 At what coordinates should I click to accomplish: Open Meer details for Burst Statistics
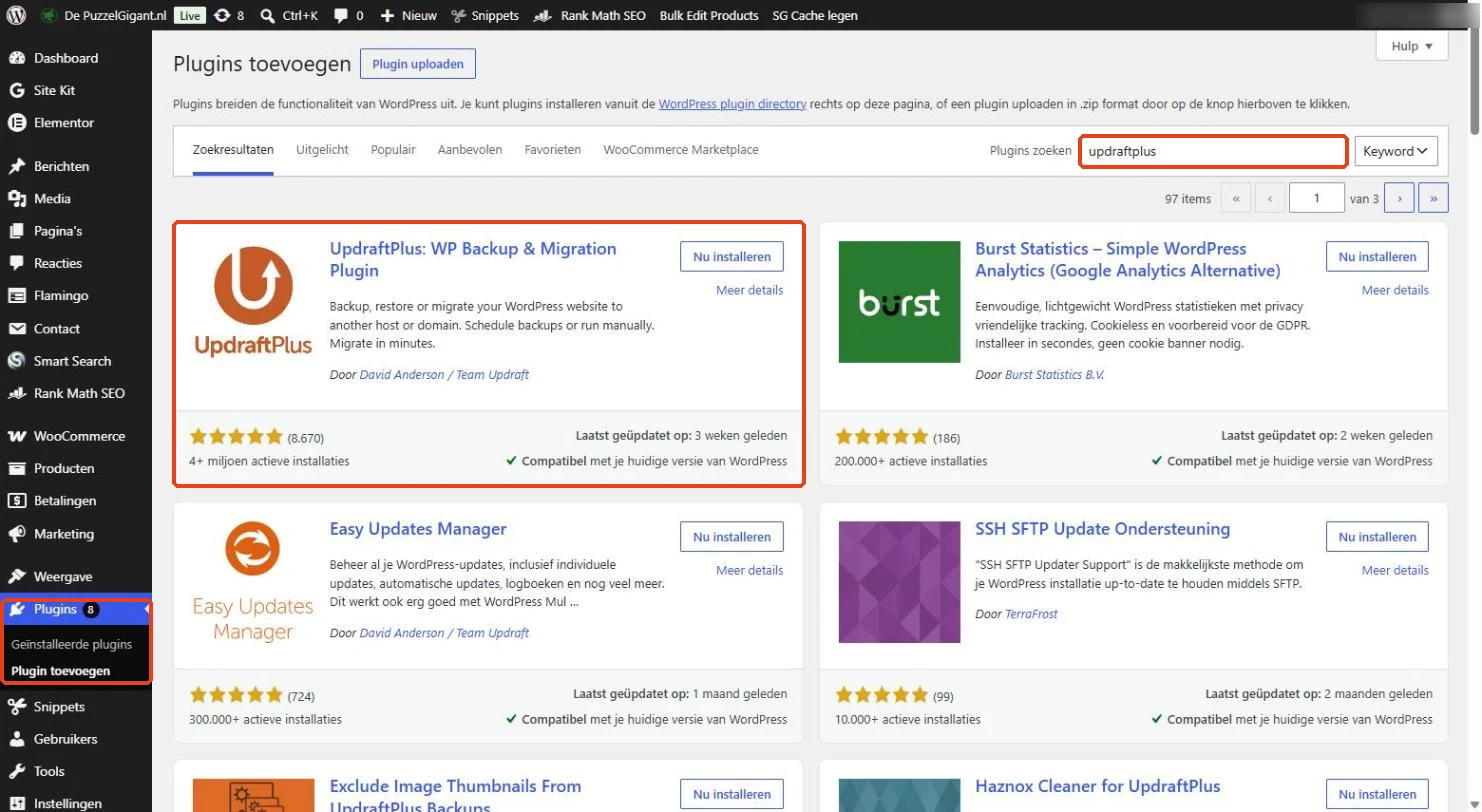(x=1395, y=290)
